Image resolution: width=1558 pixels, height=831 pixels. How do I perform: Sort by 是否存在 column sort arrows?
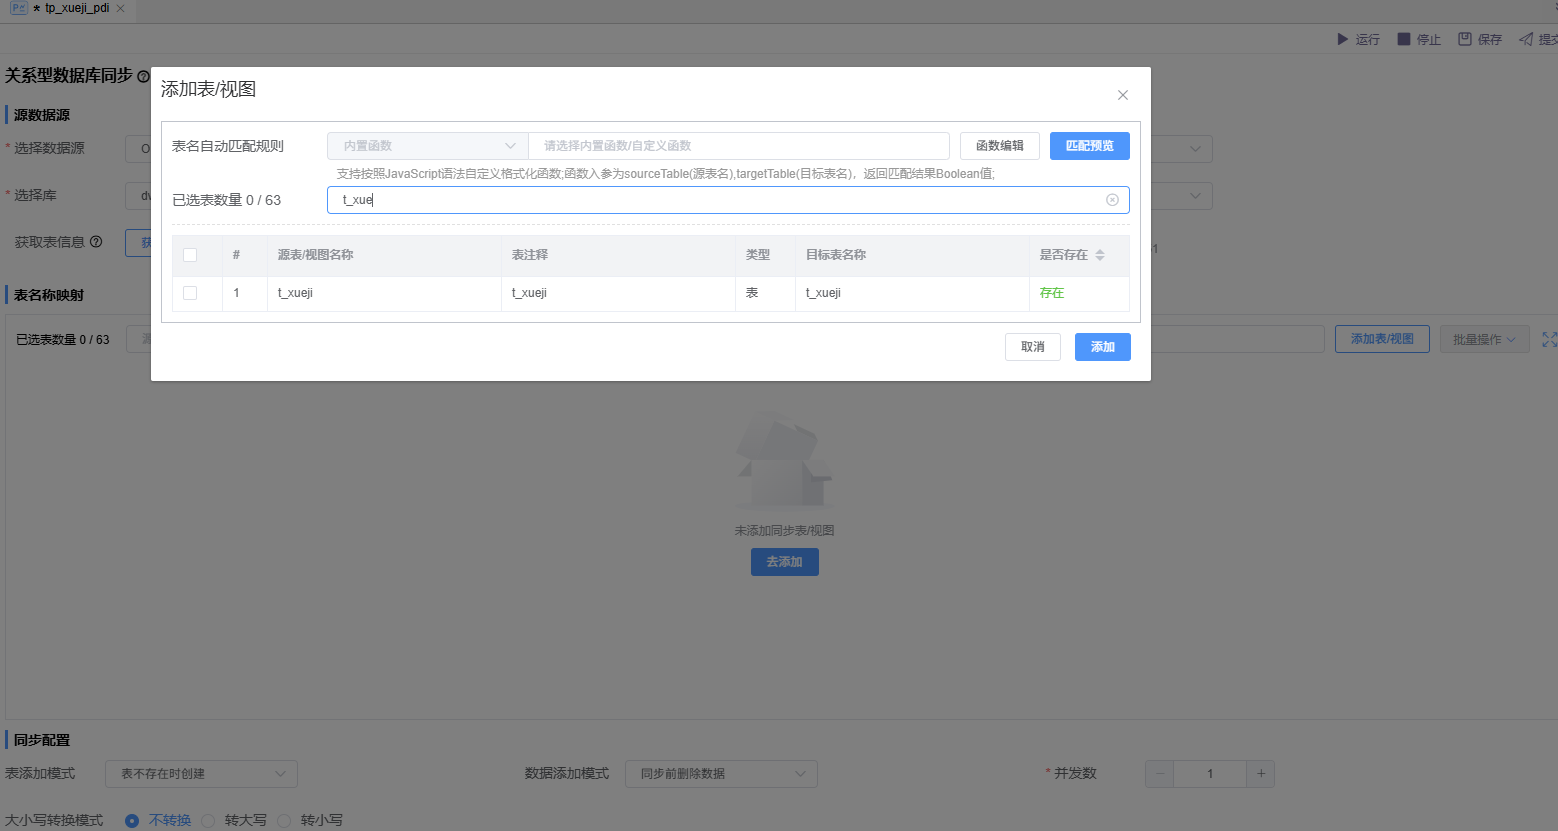[1100, 255]
